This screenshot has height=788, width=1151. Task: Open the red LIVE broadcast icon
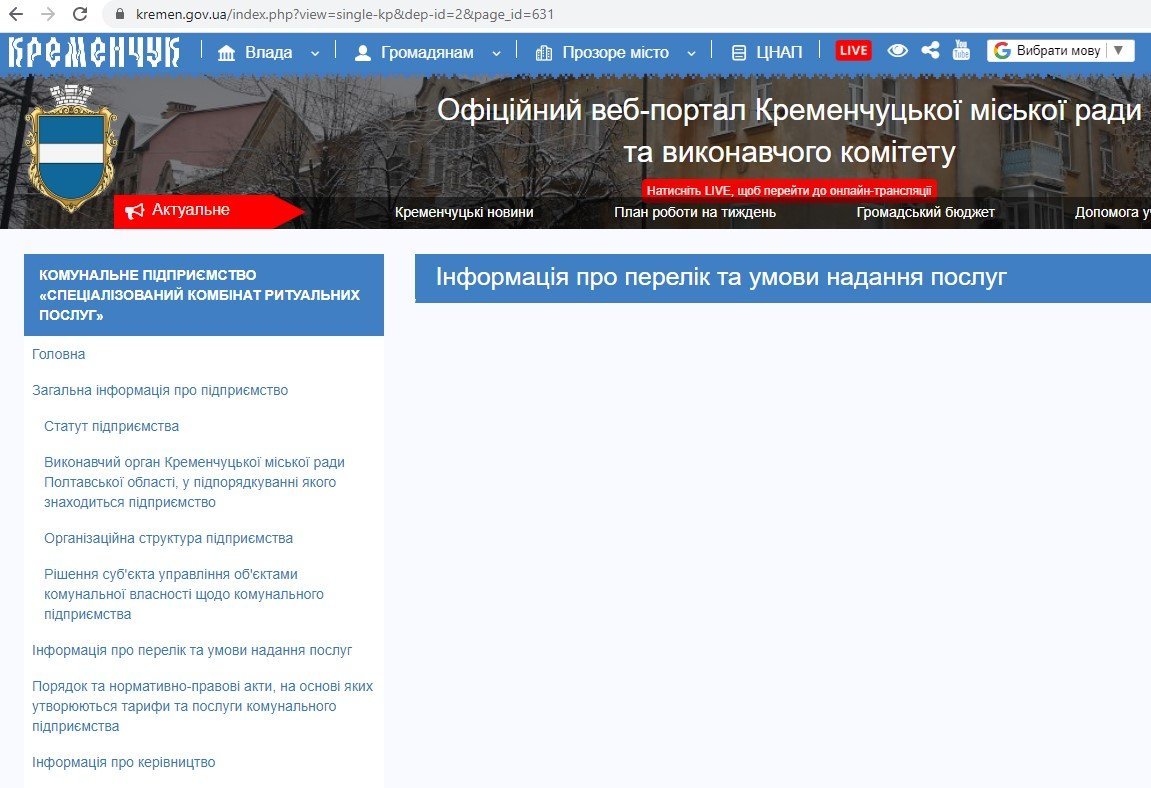click(x=853, y=51)
